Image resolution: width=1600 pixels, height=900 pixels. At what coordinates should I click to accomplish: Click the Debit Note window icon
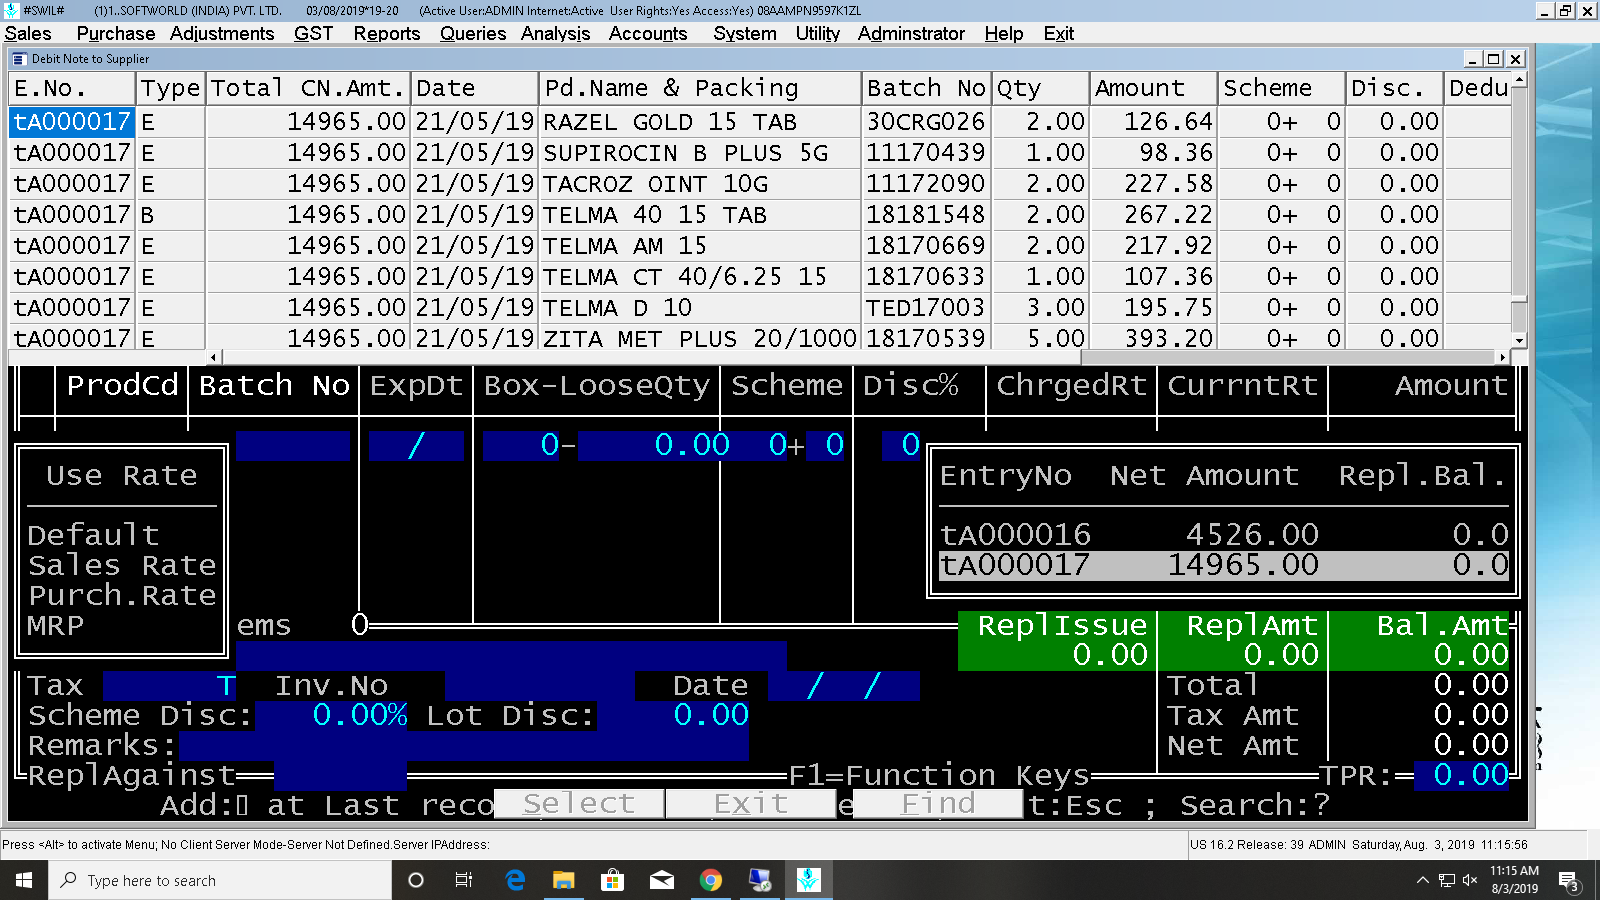(19, 59)
